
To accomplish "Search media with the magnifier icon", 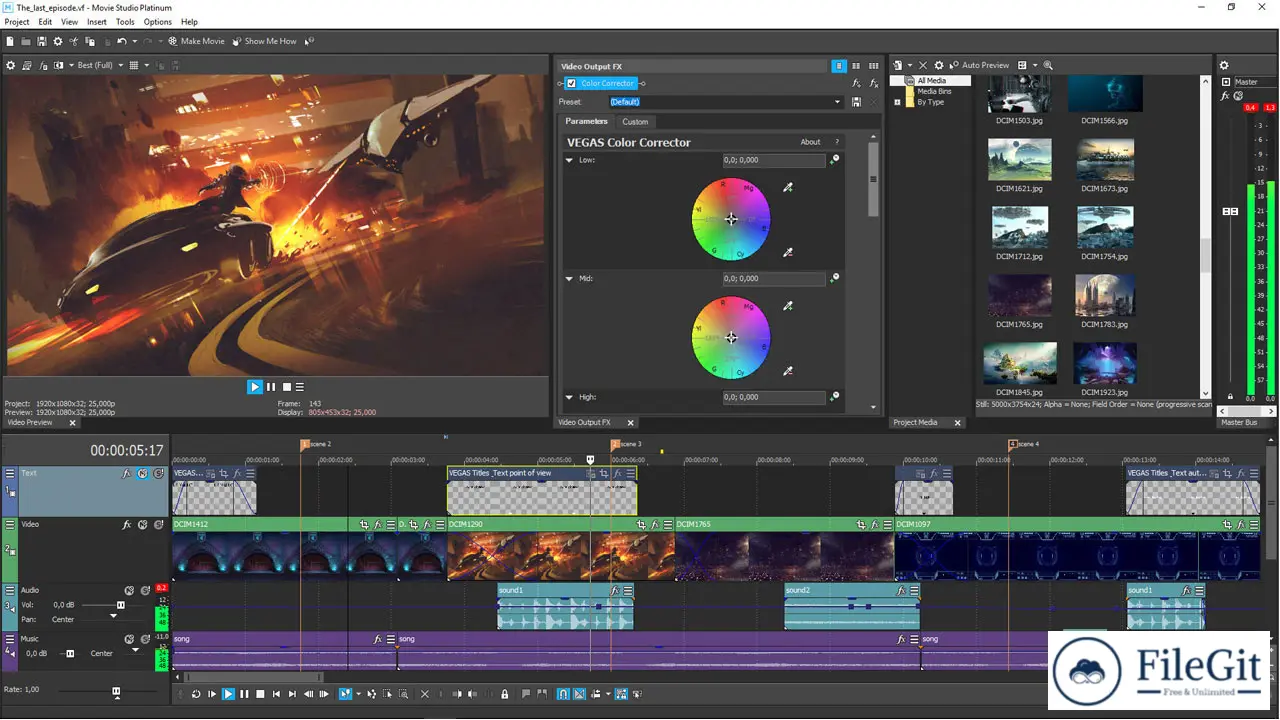I will point(1048,65).
